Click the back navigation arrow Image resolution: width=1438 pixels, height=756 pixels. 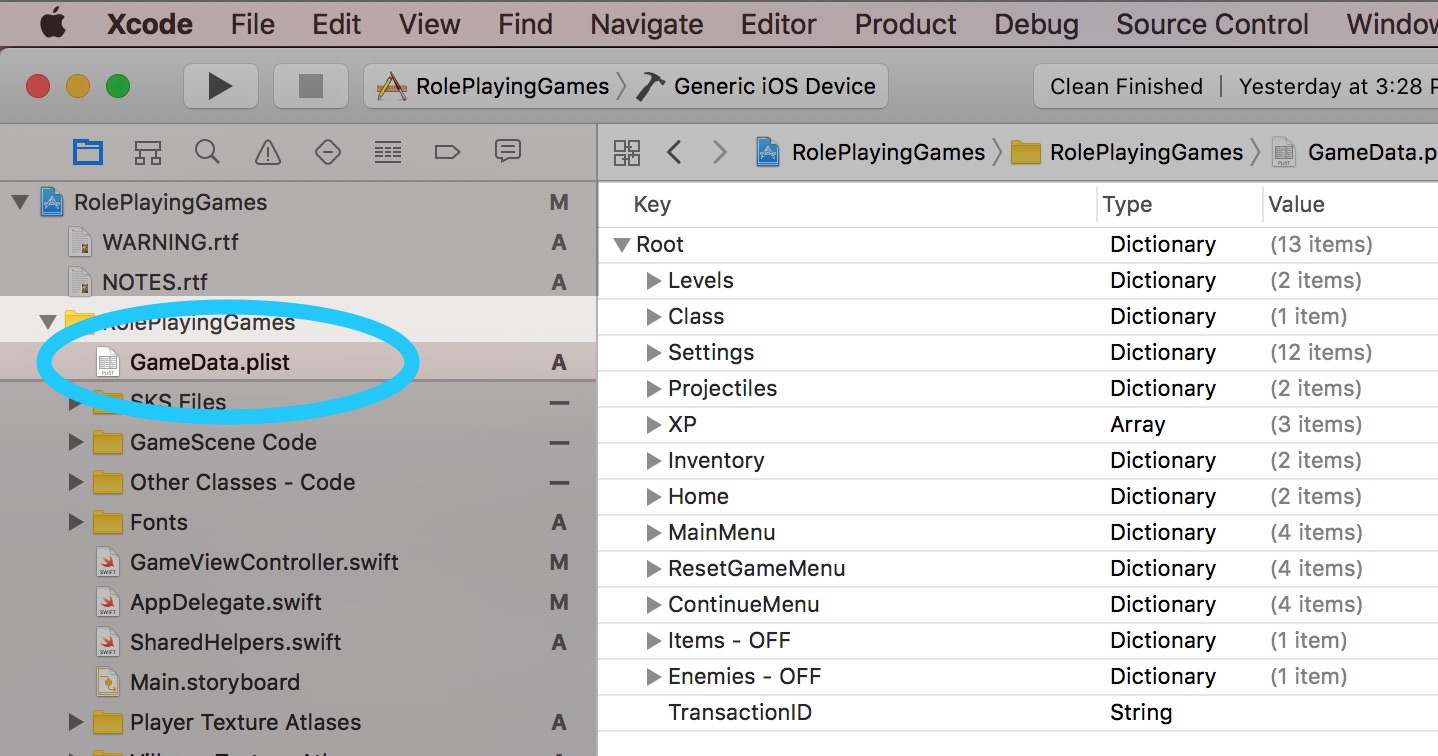click(674, 151)
